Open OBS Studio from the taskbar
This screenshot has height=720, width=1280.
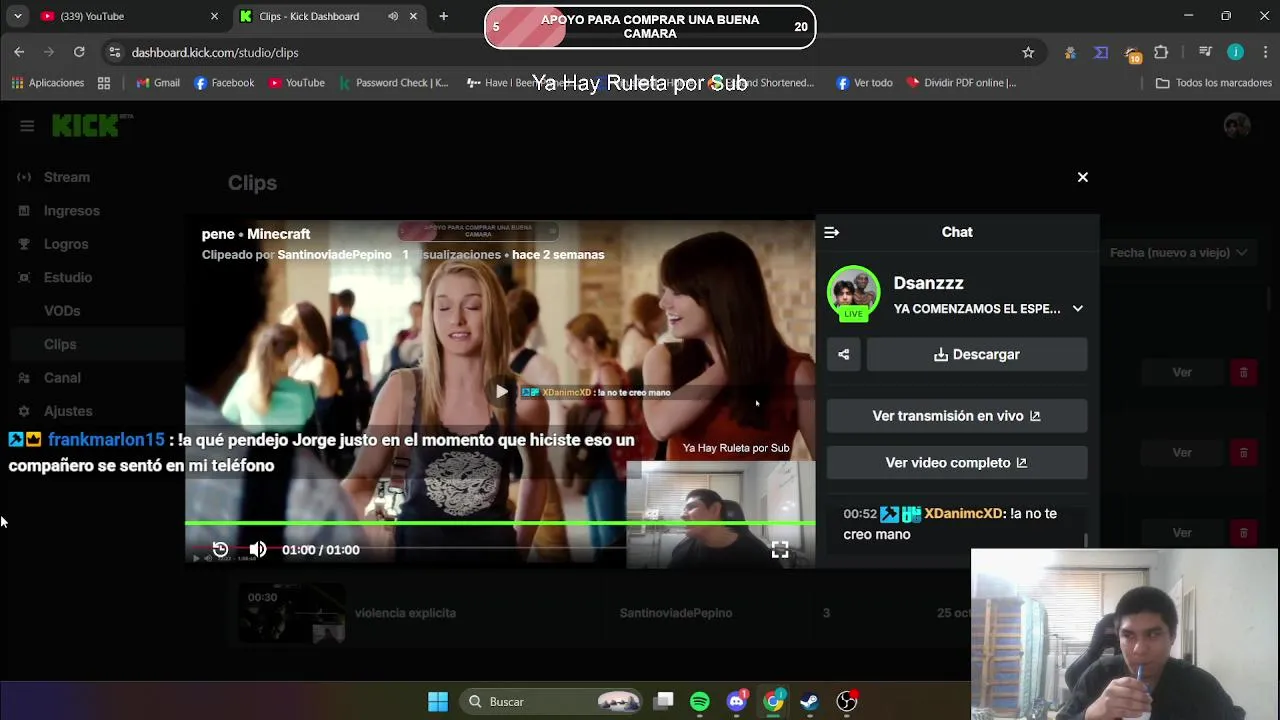pyautogui.click(x=847, y=701)
